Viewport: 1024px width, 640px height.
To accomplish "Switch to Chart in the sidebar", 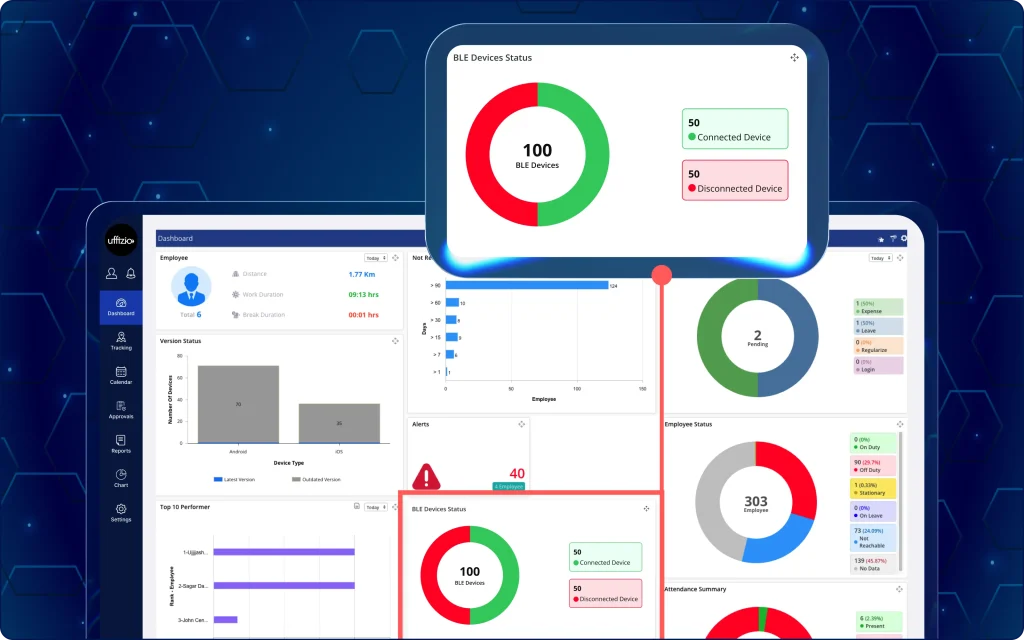I will coord(121,479).
